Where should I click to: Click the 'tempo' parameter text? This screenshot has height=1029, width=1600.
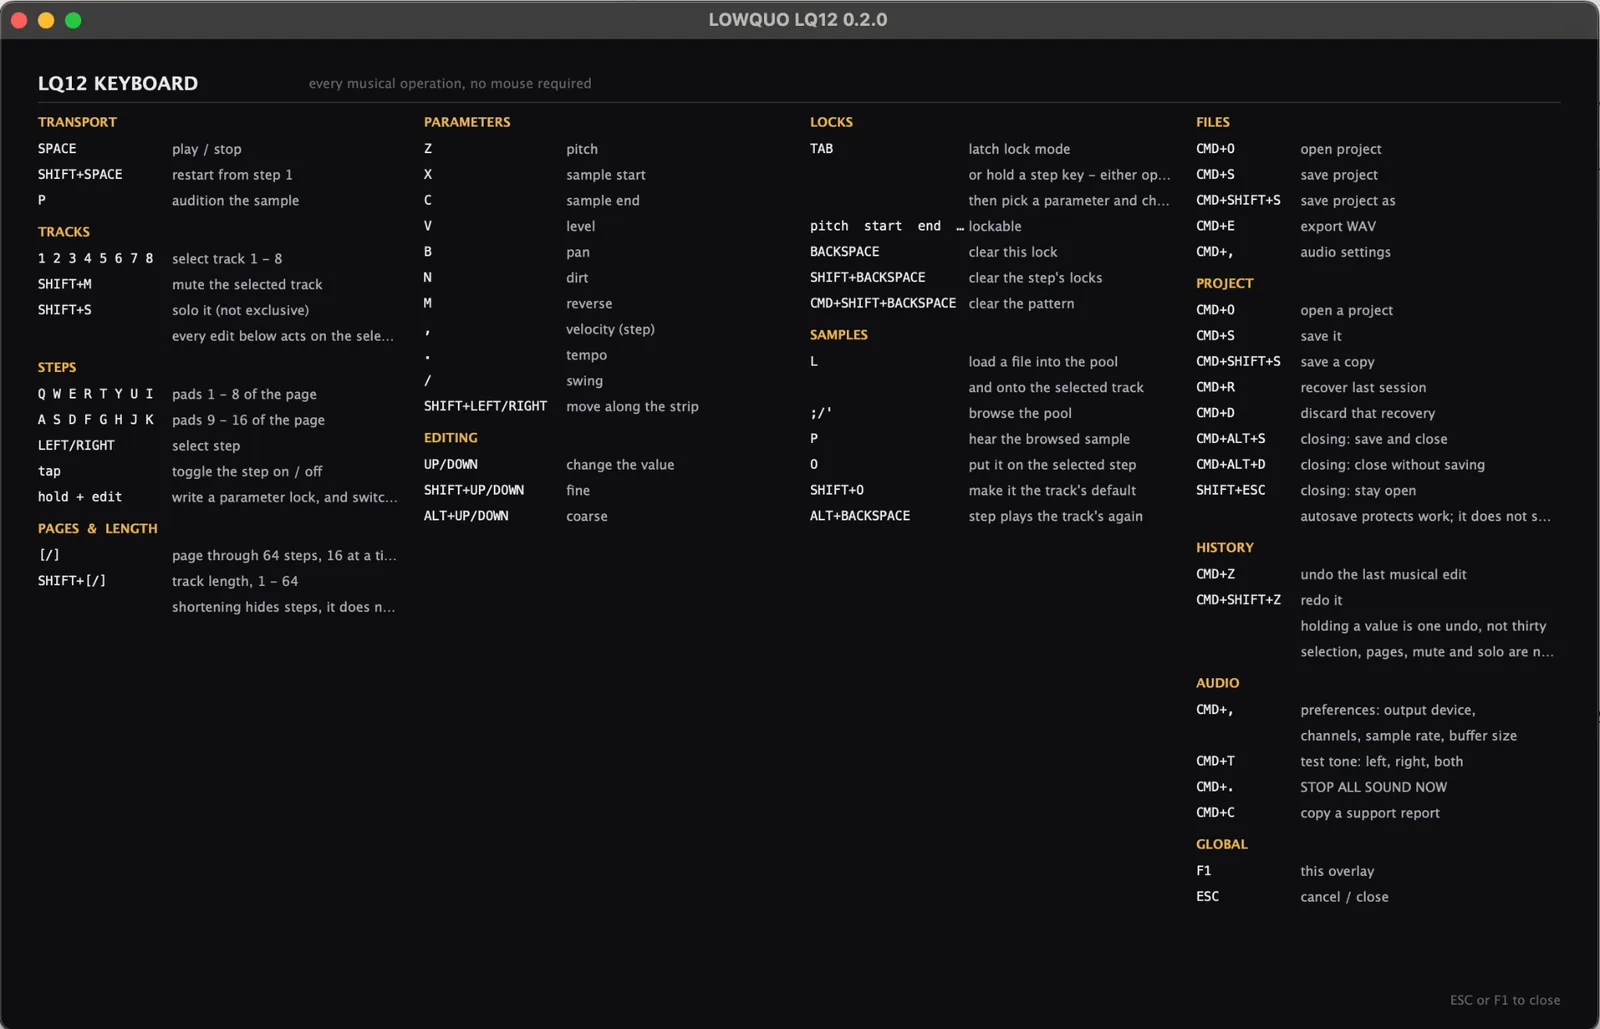coord(587,355)
